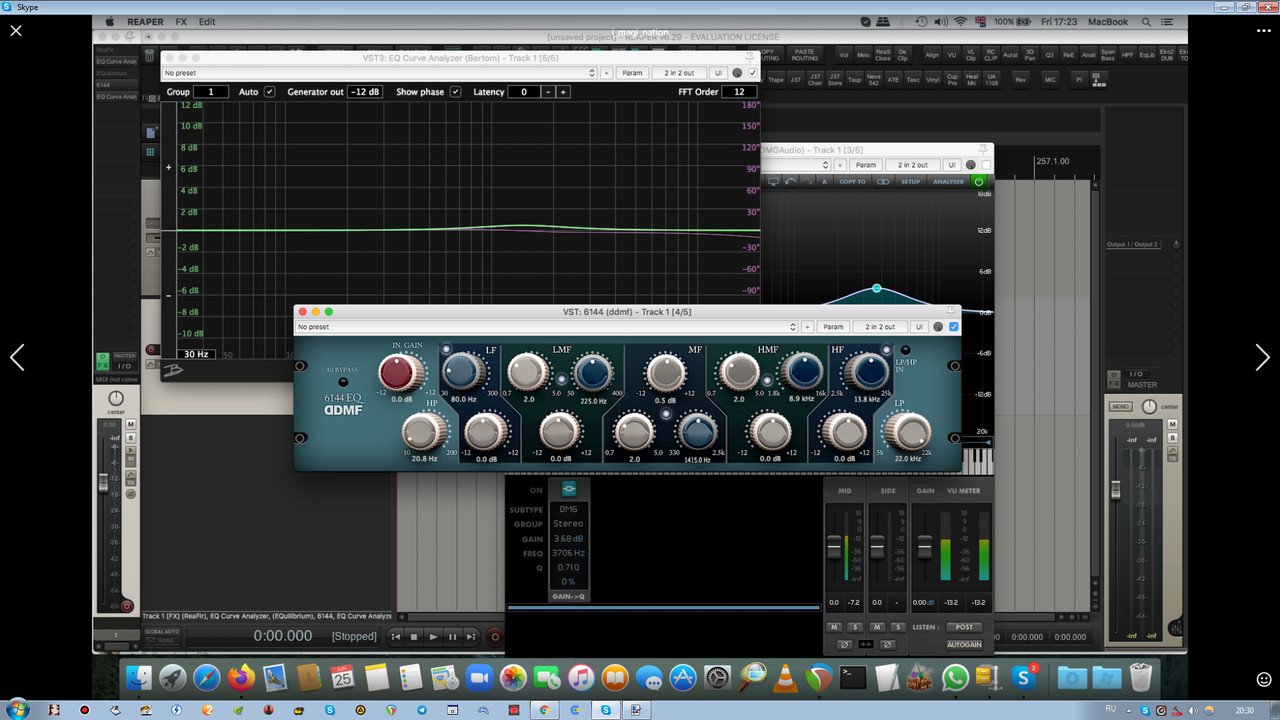Click the VU toolbar button
Screen dimensions: 1280x720
tap(951, 55)
